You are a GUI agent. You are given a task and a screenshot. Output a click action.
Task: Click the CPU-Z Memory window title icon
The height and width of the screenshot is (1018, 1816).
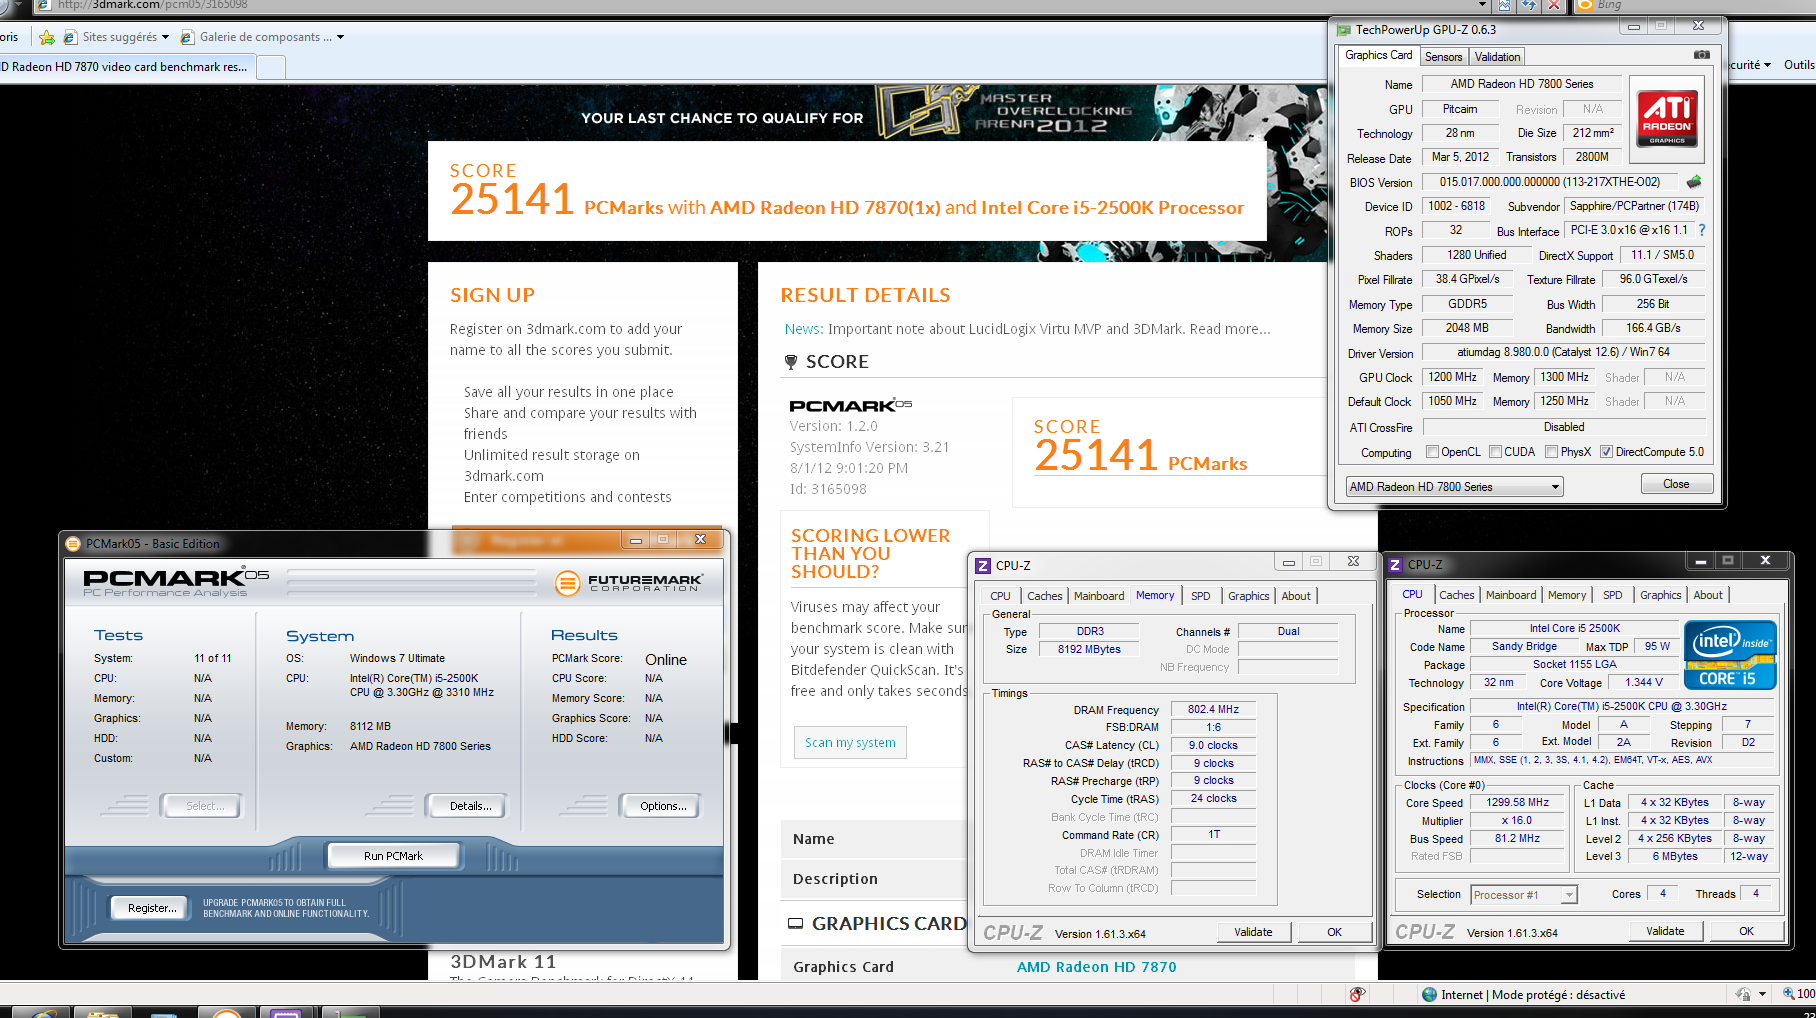point(983,565)
